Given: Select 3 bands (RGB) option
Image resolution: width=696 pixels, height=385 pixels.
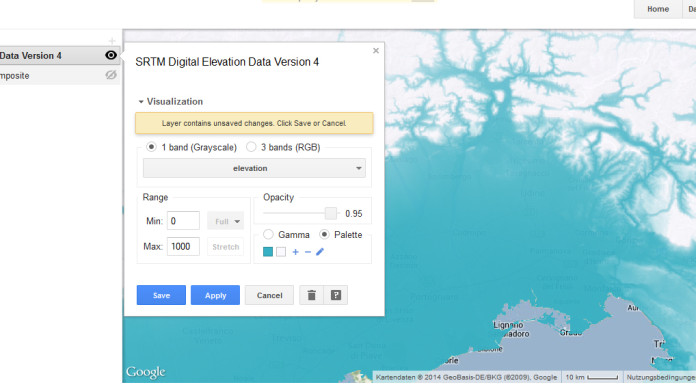Looking at the screenshot, I should [251, 147].
